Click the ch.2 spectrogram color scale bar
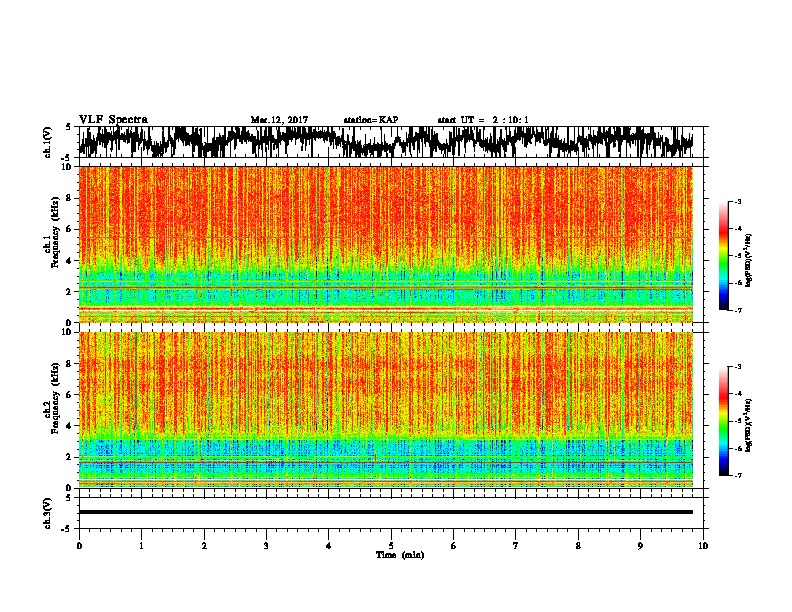The image size is (792, 612). point(723,421)
